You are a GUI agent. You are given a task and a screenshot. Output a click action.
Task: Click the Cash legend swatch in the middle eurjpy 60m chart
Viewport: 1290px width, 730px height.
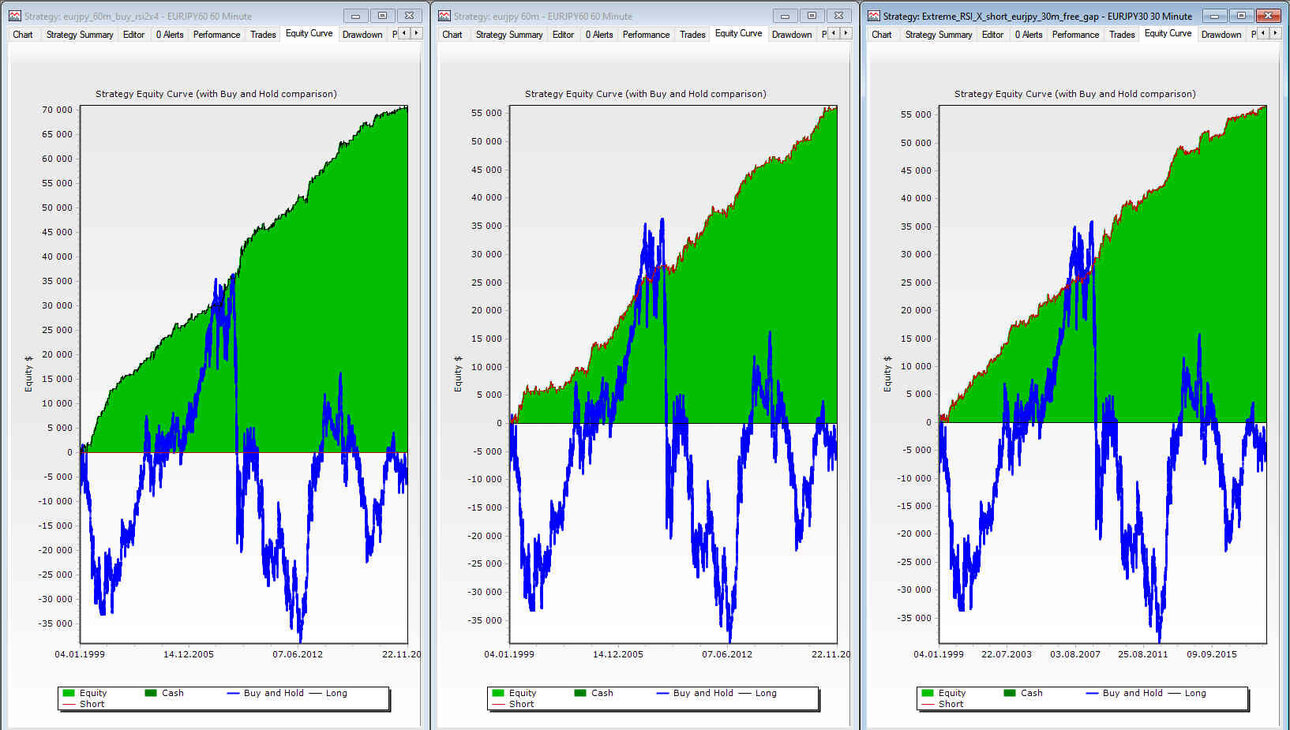pyautogui.click(x=580, y=693)
